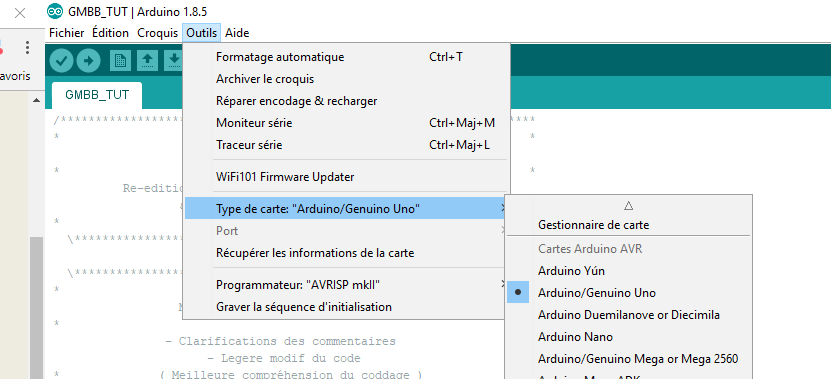Select Arduino/Genuino Mega or Mega 2560 board
Image resolution: width=831 pixels, height=379 pixels.
tap(629, 359)
